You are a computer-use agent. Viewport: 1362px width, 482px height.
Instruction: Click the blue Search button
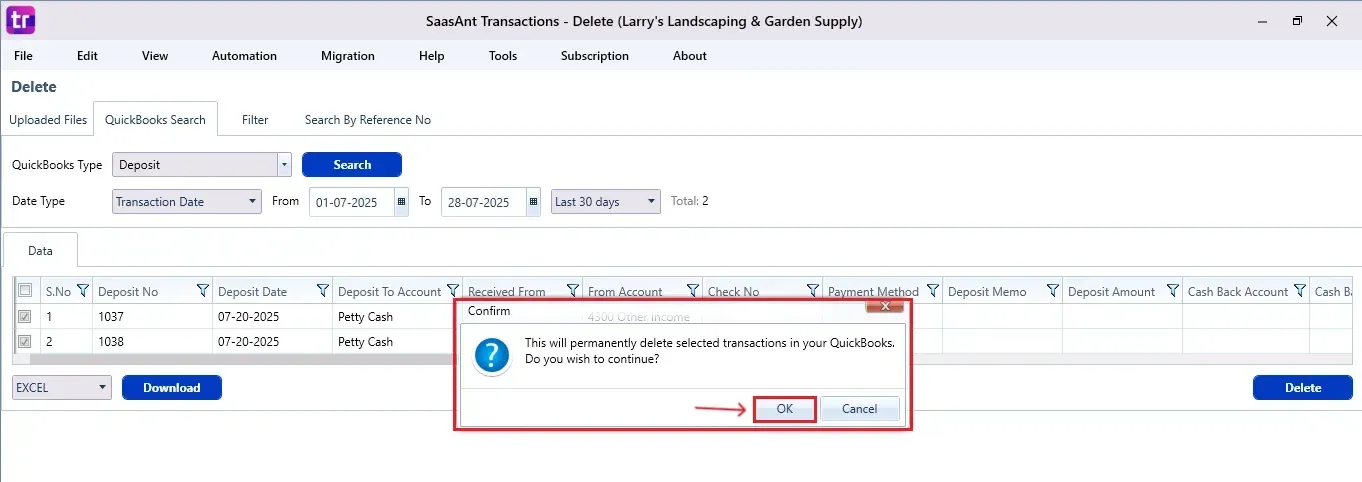352,165
